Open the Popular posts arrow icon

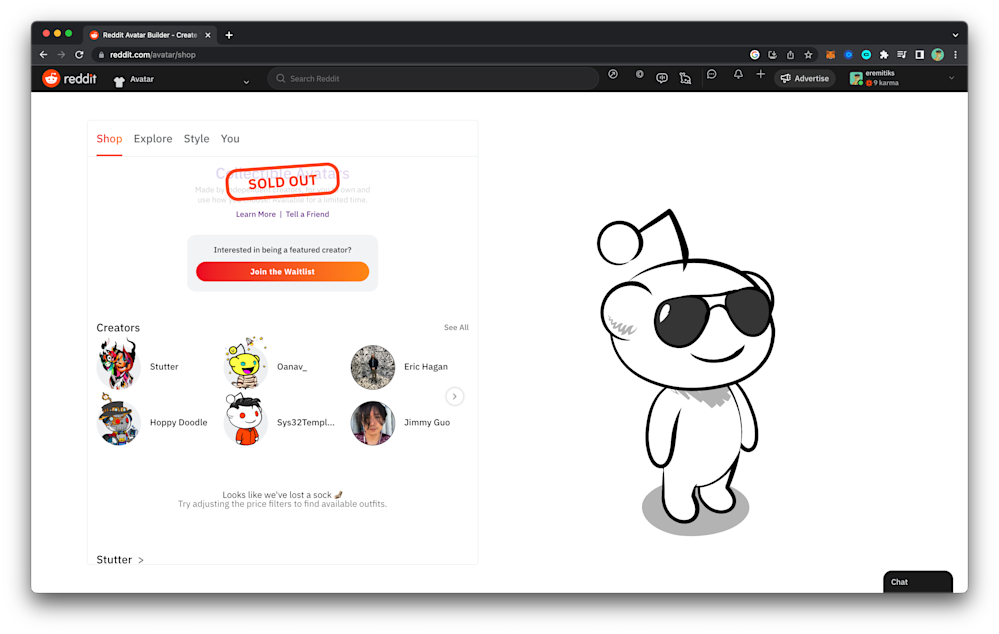point(613,75)
